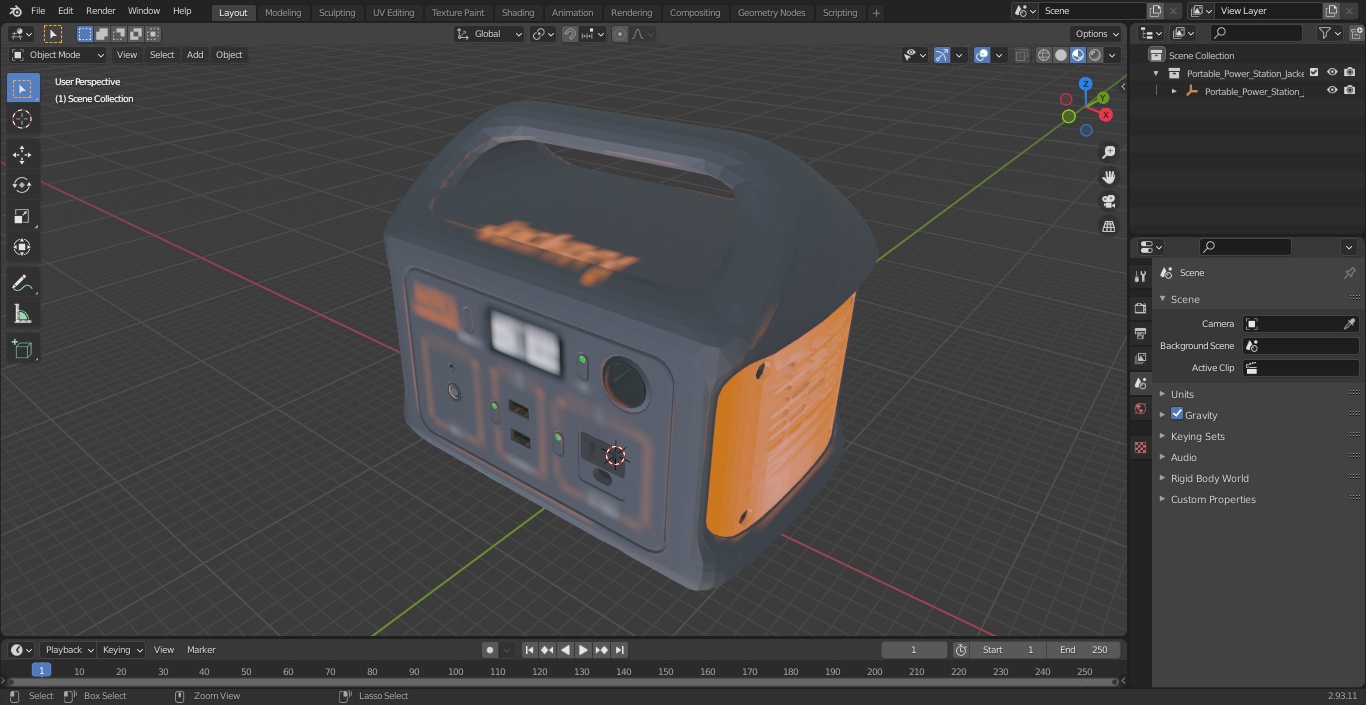Open the Render properties tab
The width and height of the screenshot is (1366, 705).
[1140, 308]
